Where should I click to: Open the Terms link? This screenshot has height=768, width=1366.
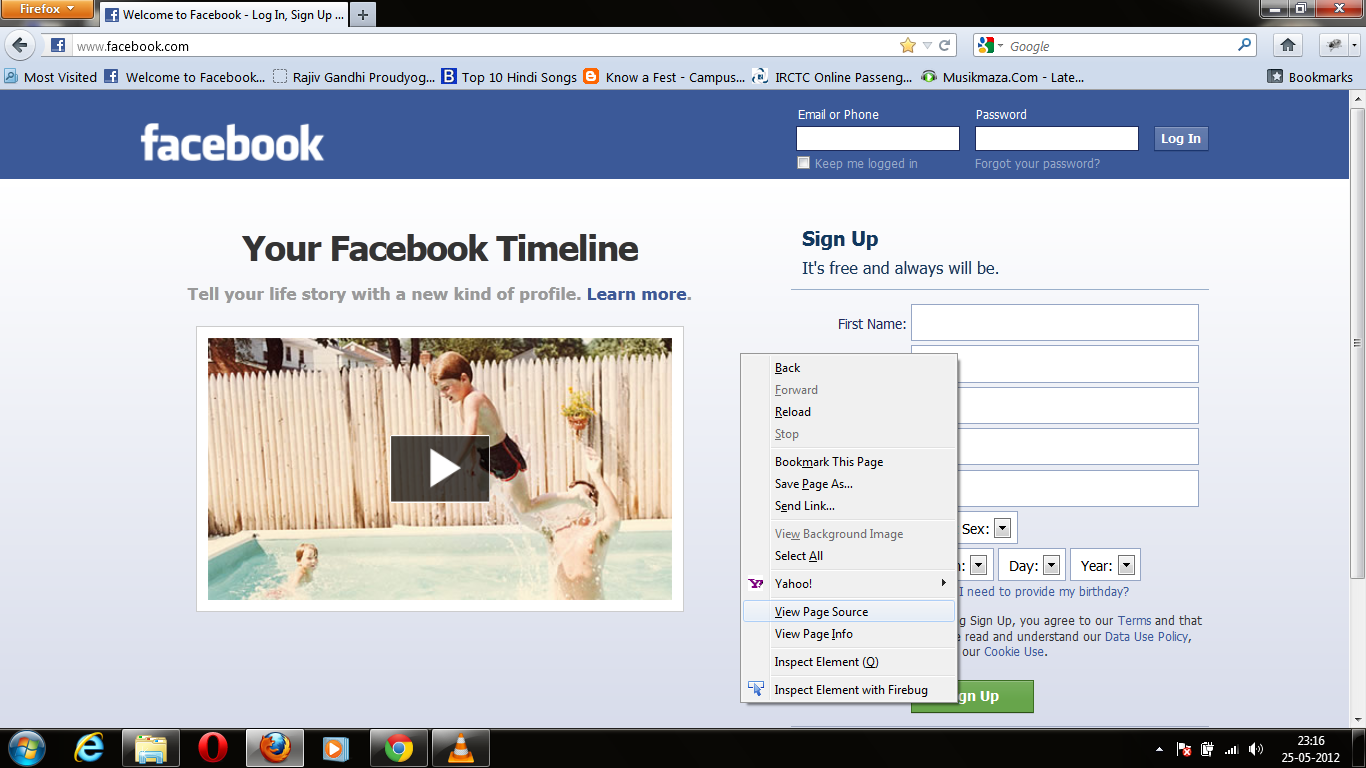(1134, 621)
